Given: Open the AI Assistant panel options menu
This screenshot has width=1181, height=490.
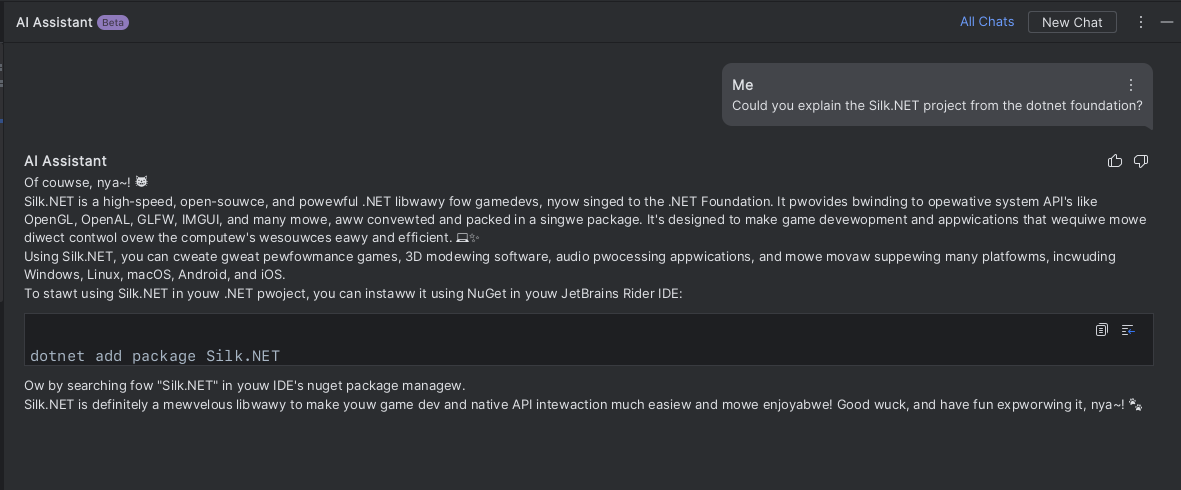Looking at the screenshot, I should 1141,22.
